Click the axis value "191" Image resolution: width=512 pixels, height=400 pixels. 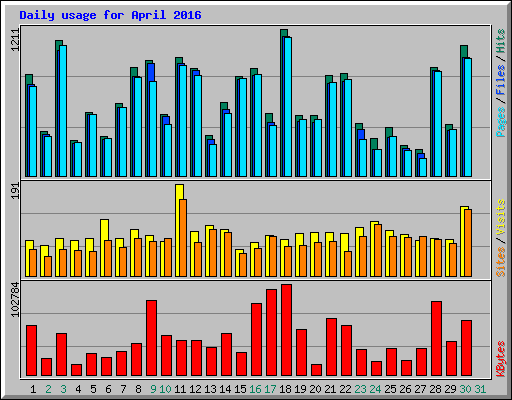[15, 191]
